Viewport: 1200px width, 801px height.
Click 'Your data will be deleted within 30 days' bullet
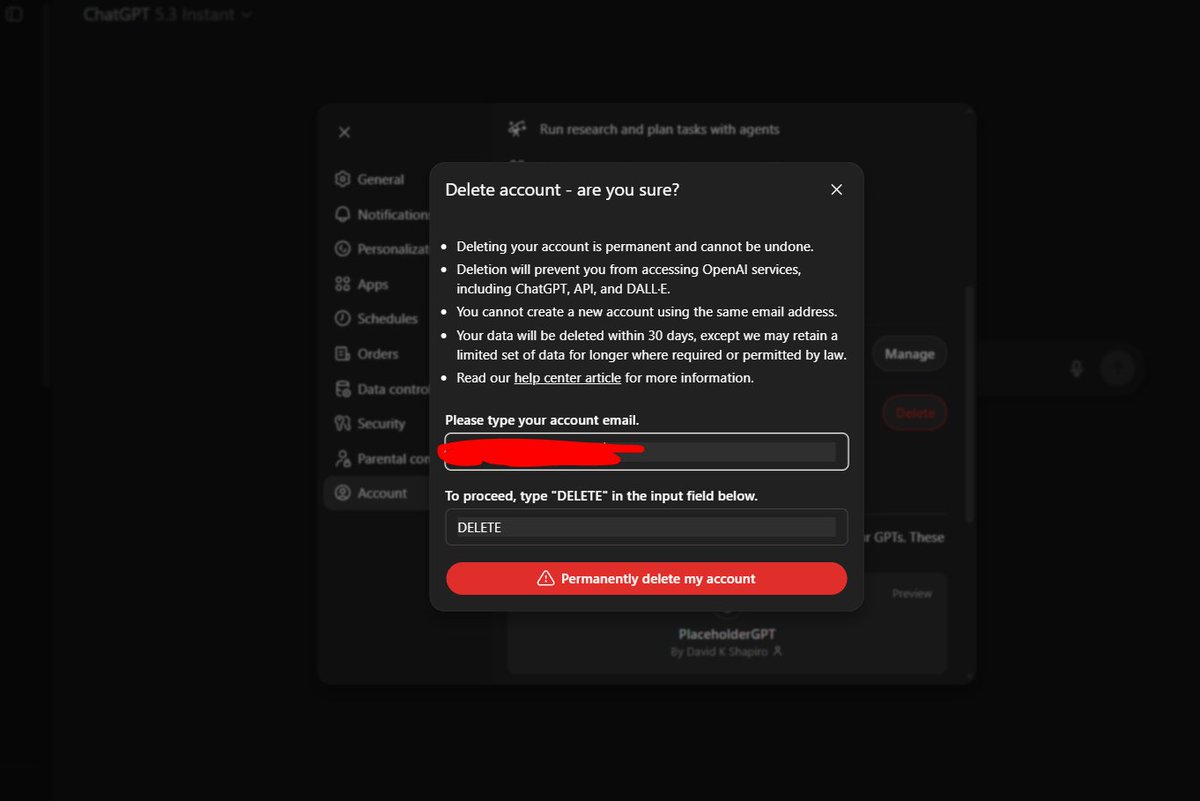[651, 345]
